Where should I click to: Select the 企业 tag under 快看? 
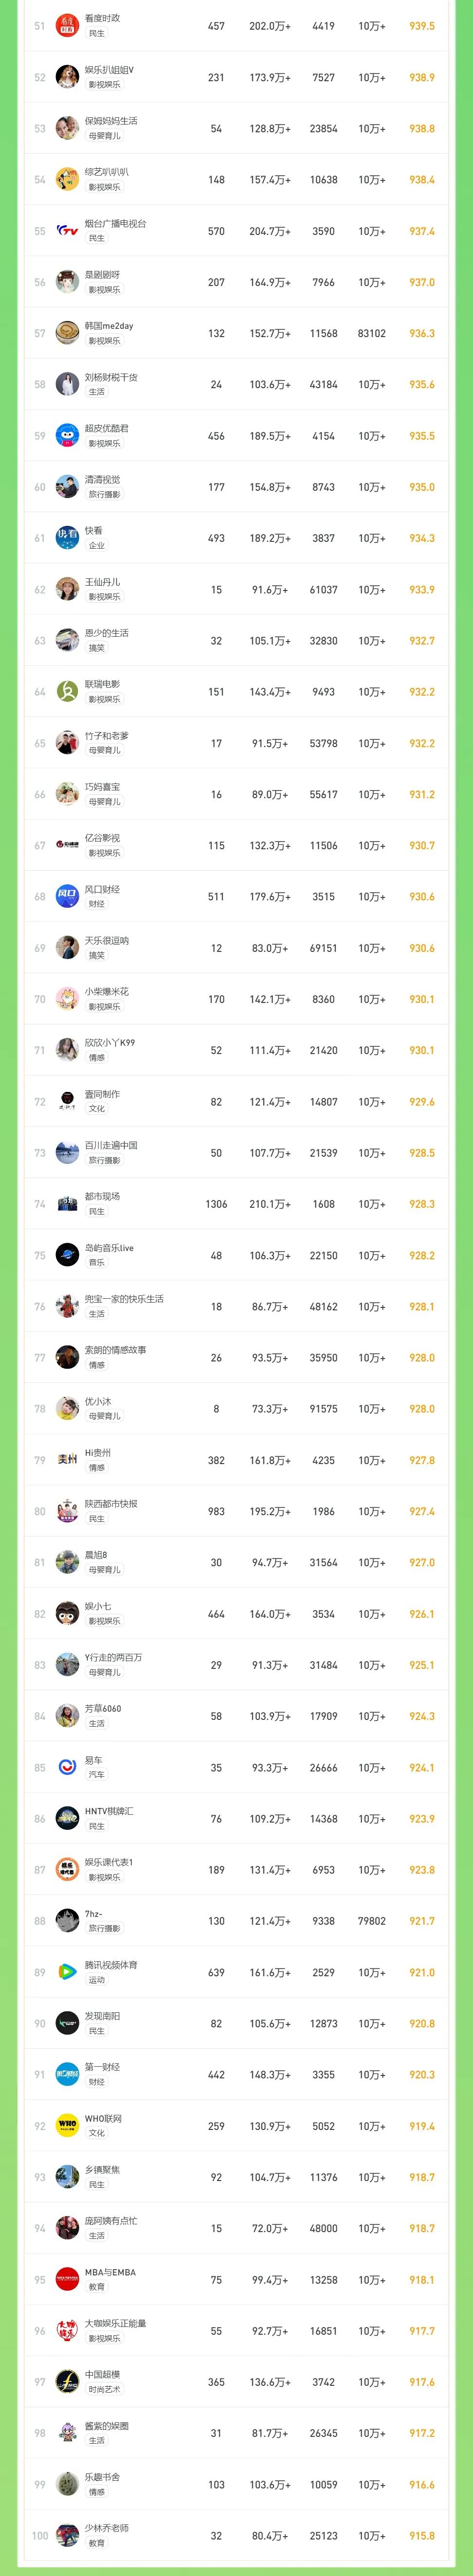tap(96, 546)
